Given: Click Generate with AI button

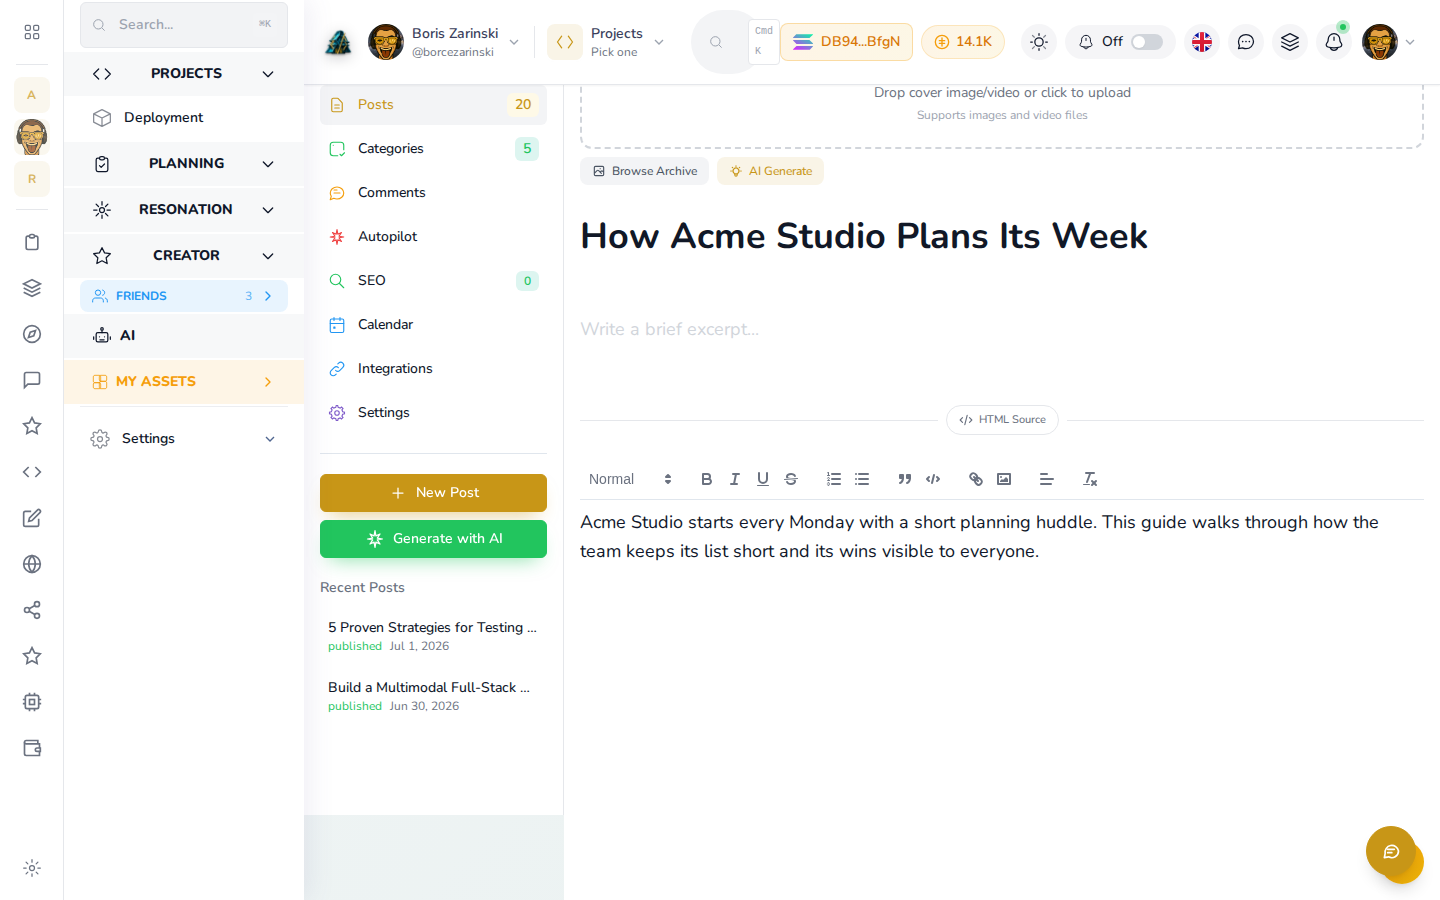Looking at the screenshot, I should click(x=433, y=539).
